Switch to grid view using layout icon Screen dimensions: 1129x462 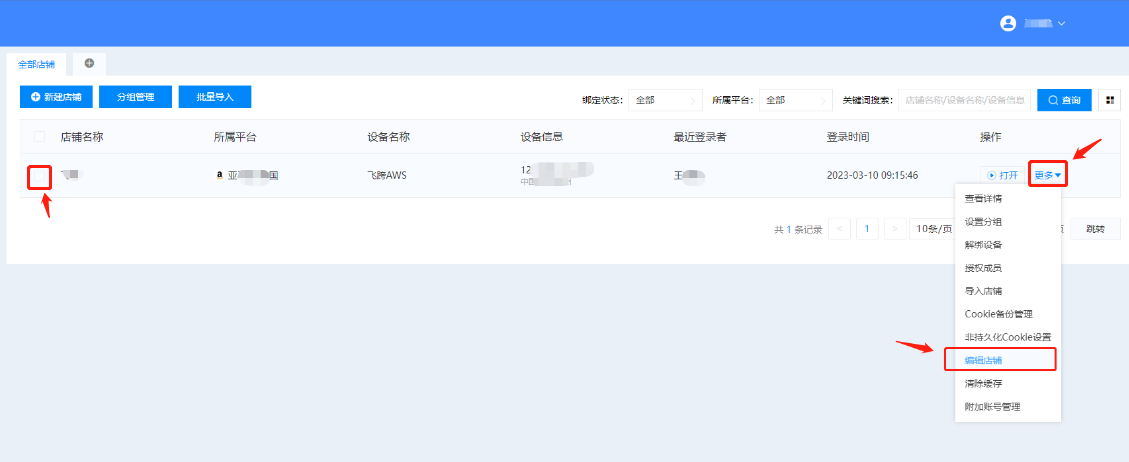[1109, 100]
